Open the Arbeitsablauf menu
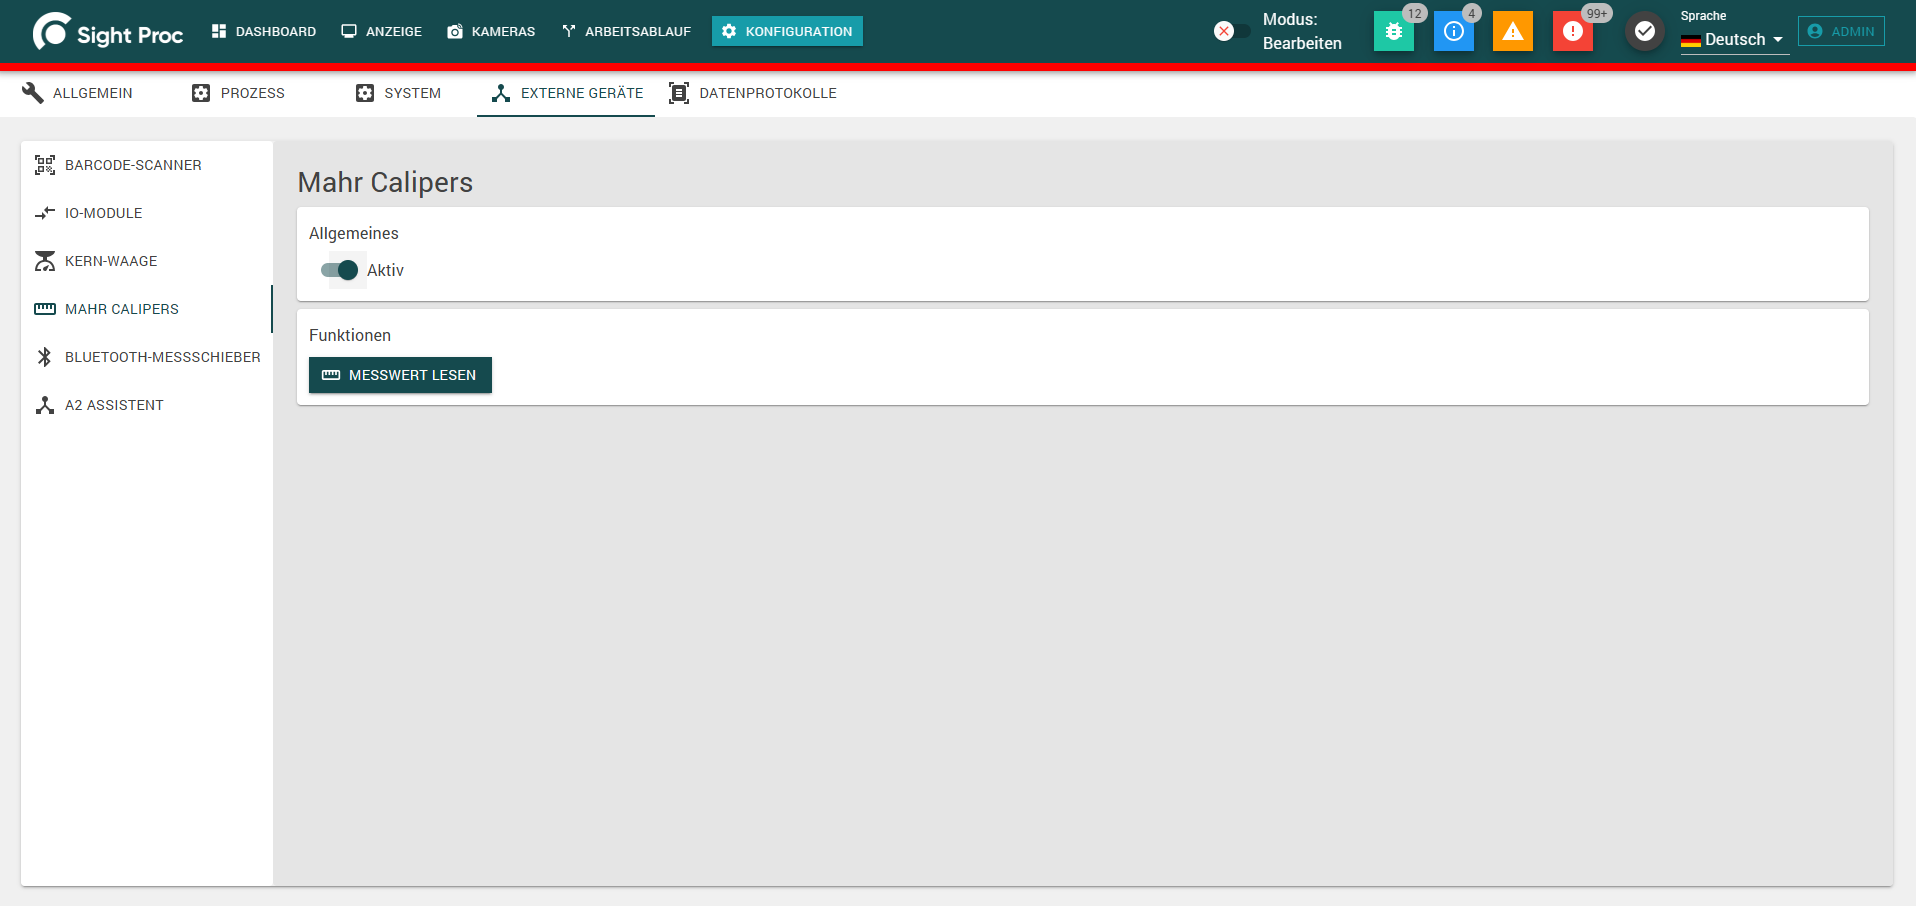Screen dimensions: 1916x906 tap(627, 31)
